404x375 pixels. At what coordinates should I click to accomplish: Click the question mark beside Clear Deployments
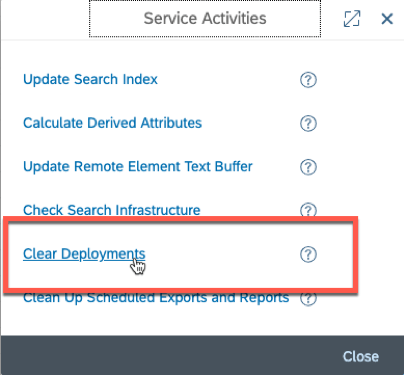[308, 255]
